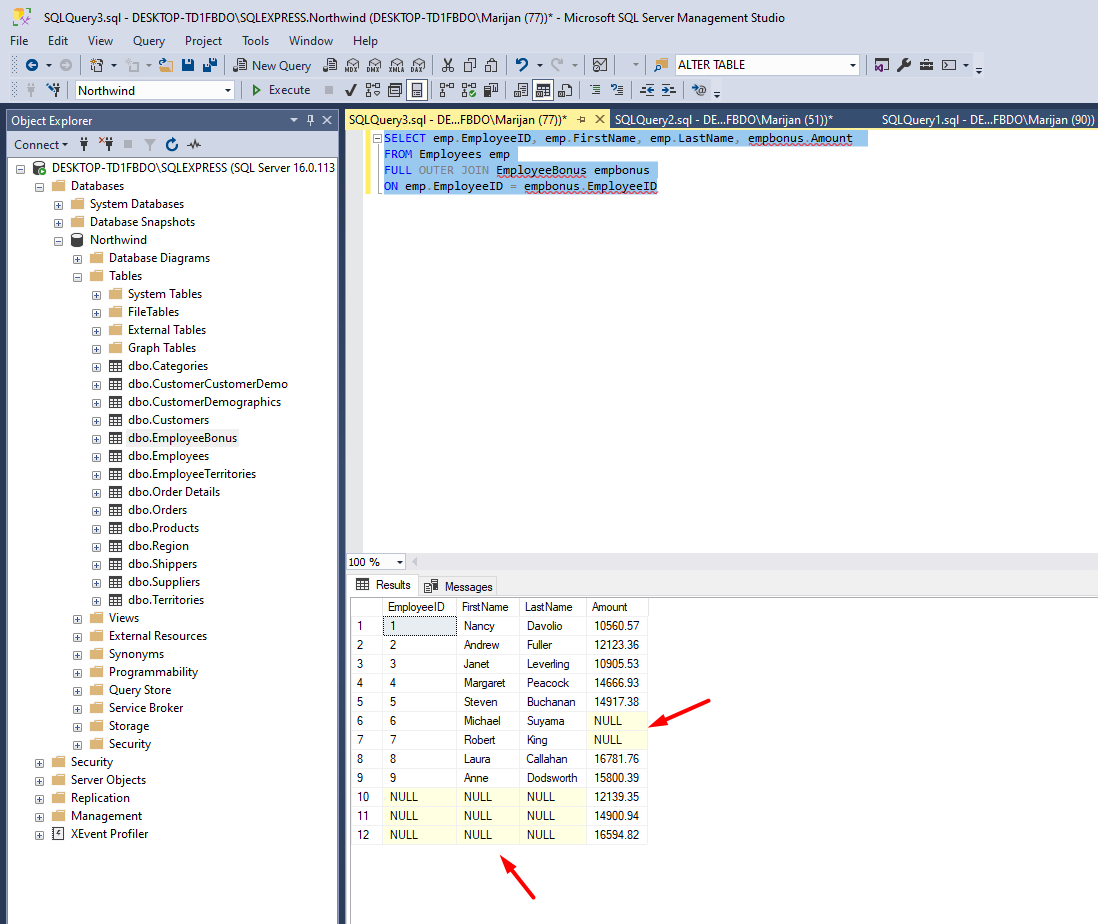Collapse the Northwind database node

pos(58,241)
